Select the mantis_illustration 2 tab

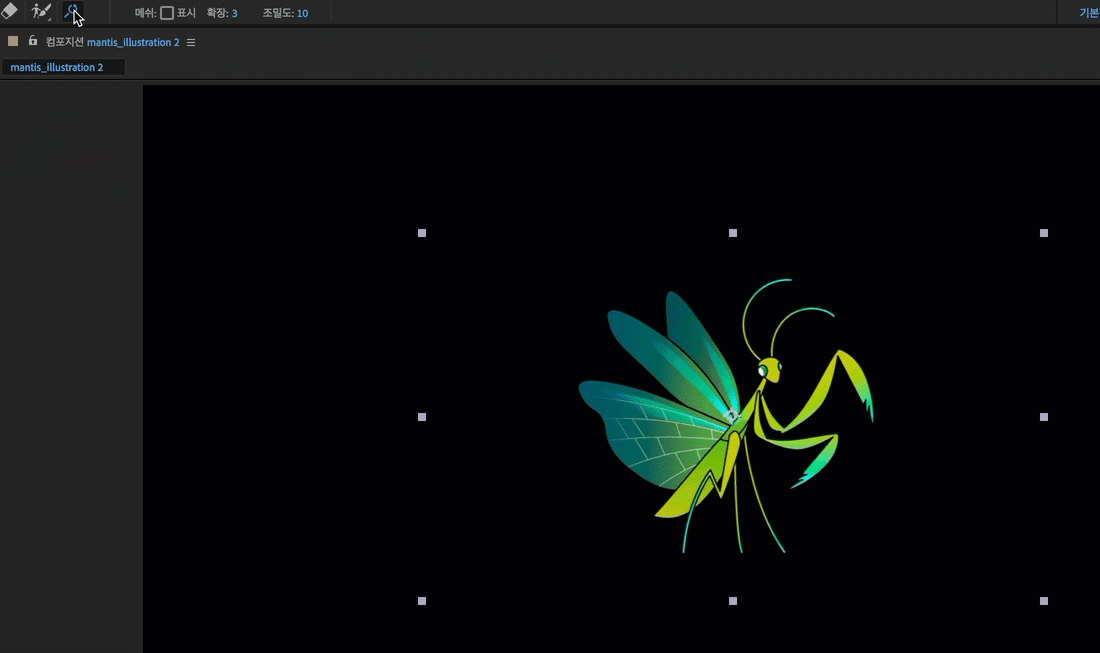click(57, 67)
